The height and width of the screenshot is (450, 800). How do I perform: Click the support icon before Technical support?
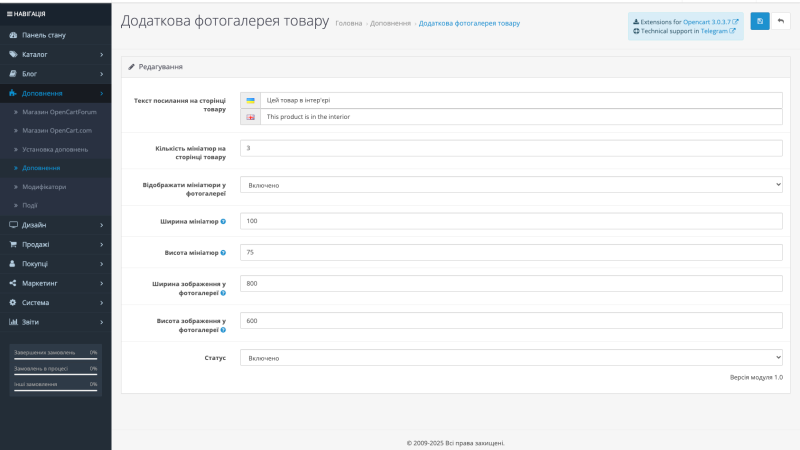coord(636,31)
